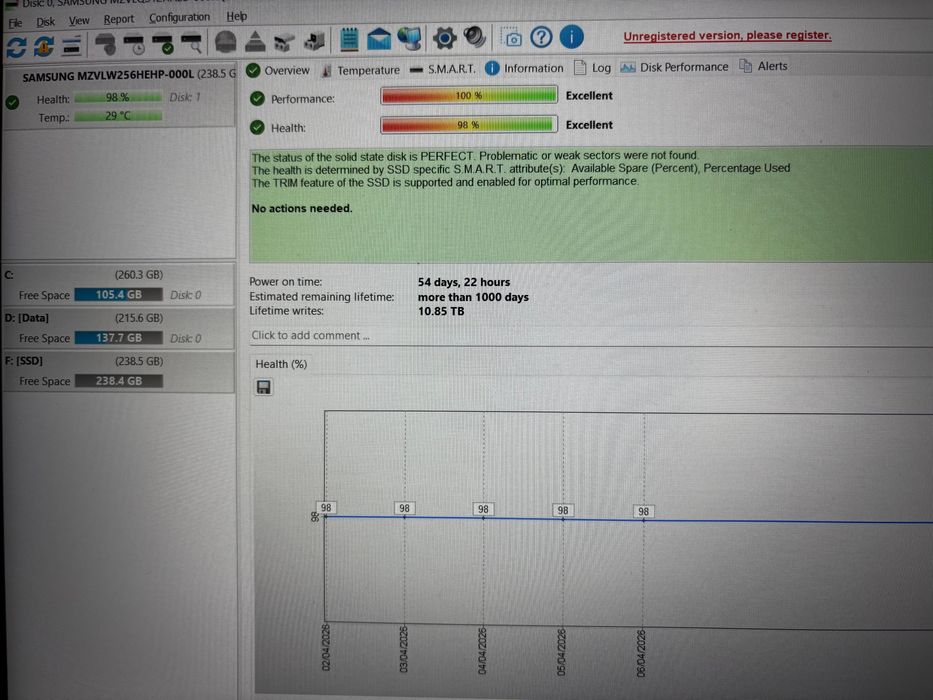Switch to the Information tab

pyautogui.click(x=524, y=68)
